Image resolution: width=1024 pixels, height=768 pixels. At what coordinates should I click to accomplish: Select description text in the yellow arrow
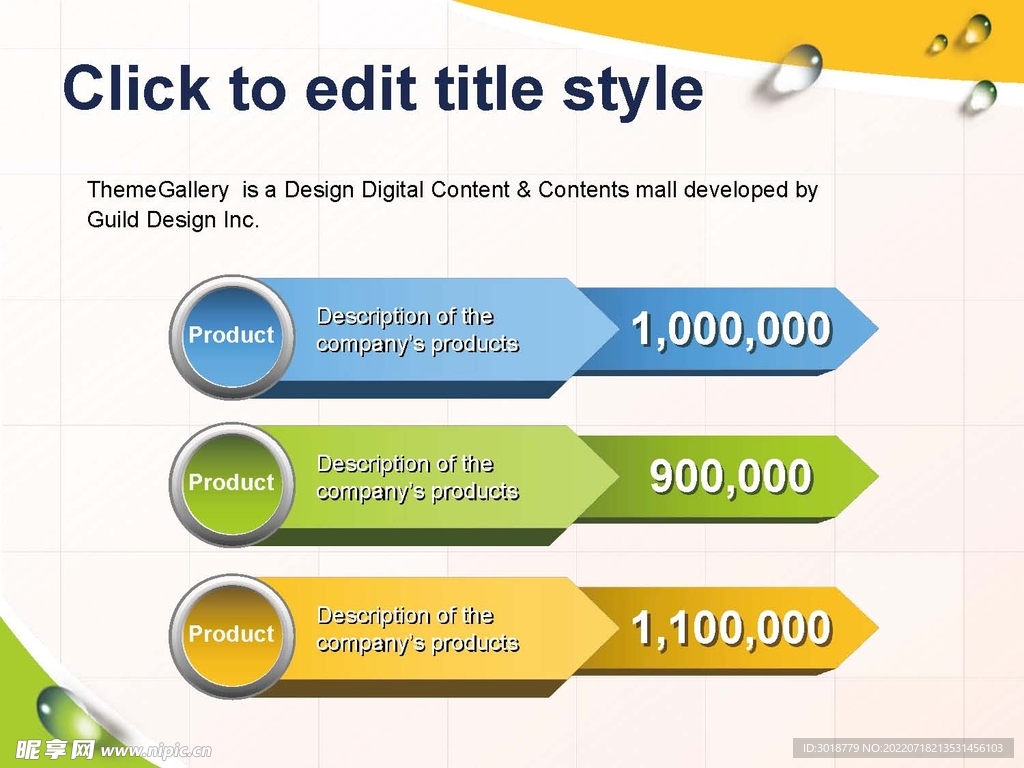[x=418, y=630]
